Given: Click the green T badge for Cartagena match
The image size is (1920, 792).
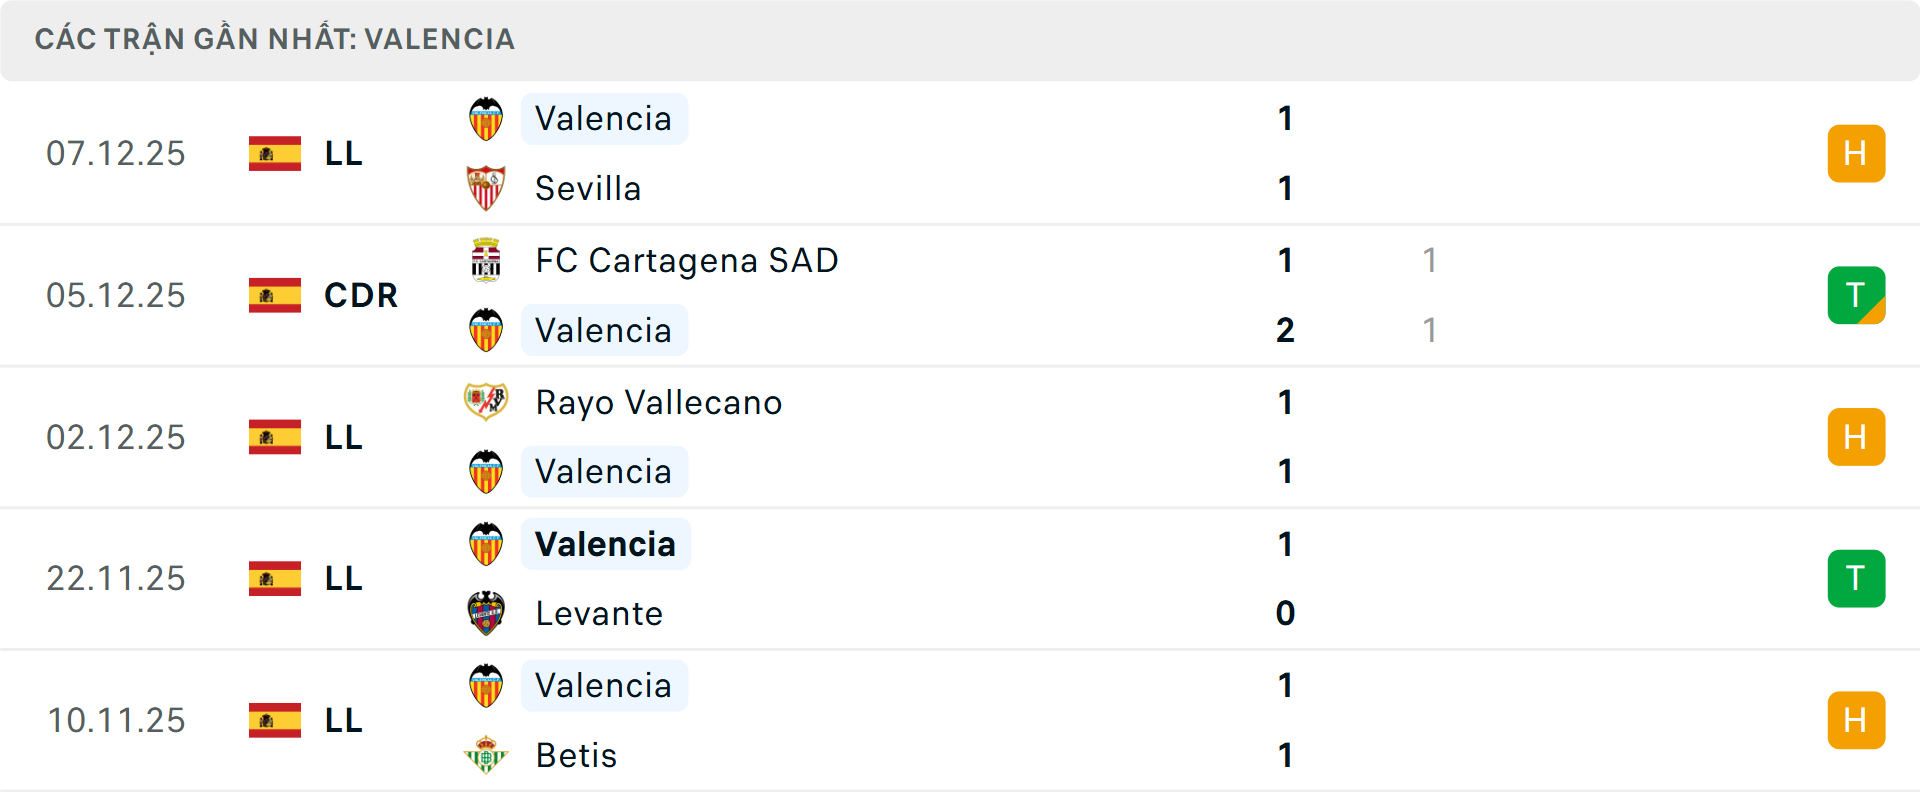Looking at the screenshot, I should [1856, 295].
